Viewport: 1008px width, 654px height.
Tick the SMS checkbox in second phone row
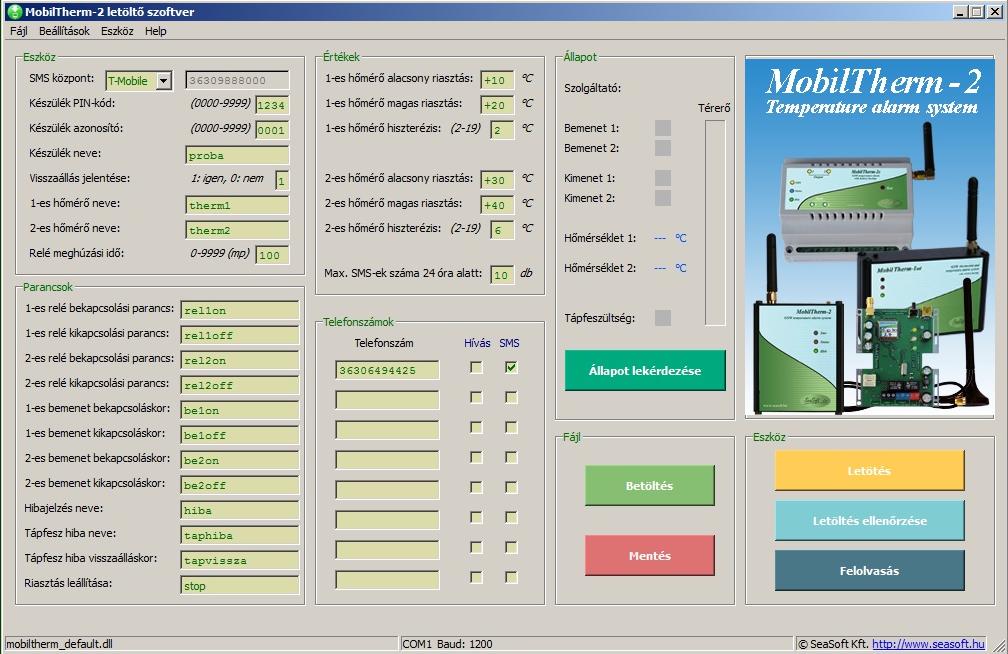click(511, 397)
